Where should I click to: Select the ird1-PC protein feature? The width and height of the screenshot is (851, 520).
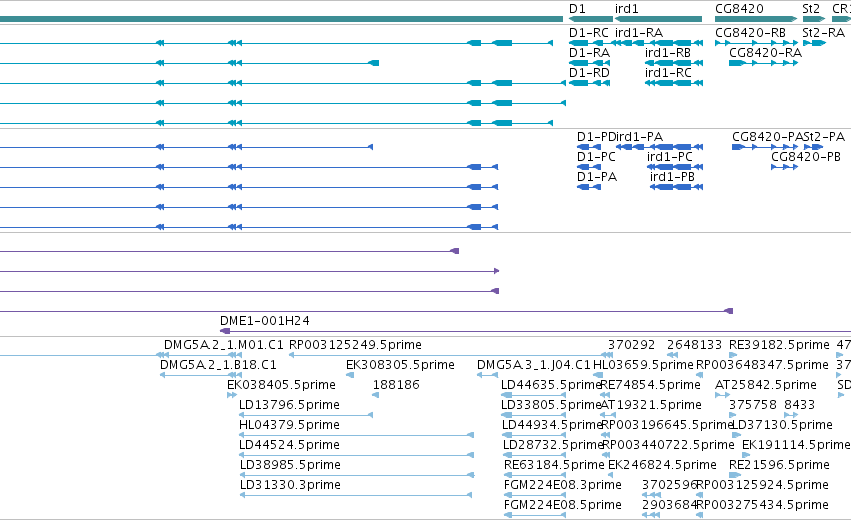(670, 157)
